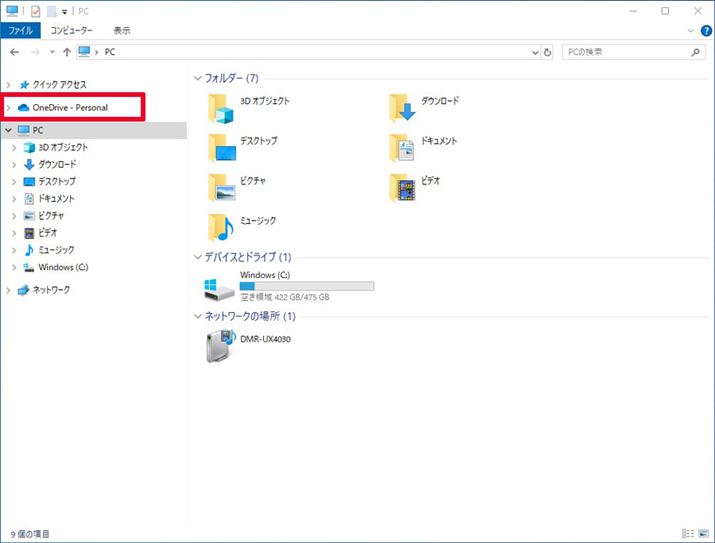Screen dimensions: 715x543
Task: Open the DMR-UX4030 network device
Action: [x=218, y=346]
